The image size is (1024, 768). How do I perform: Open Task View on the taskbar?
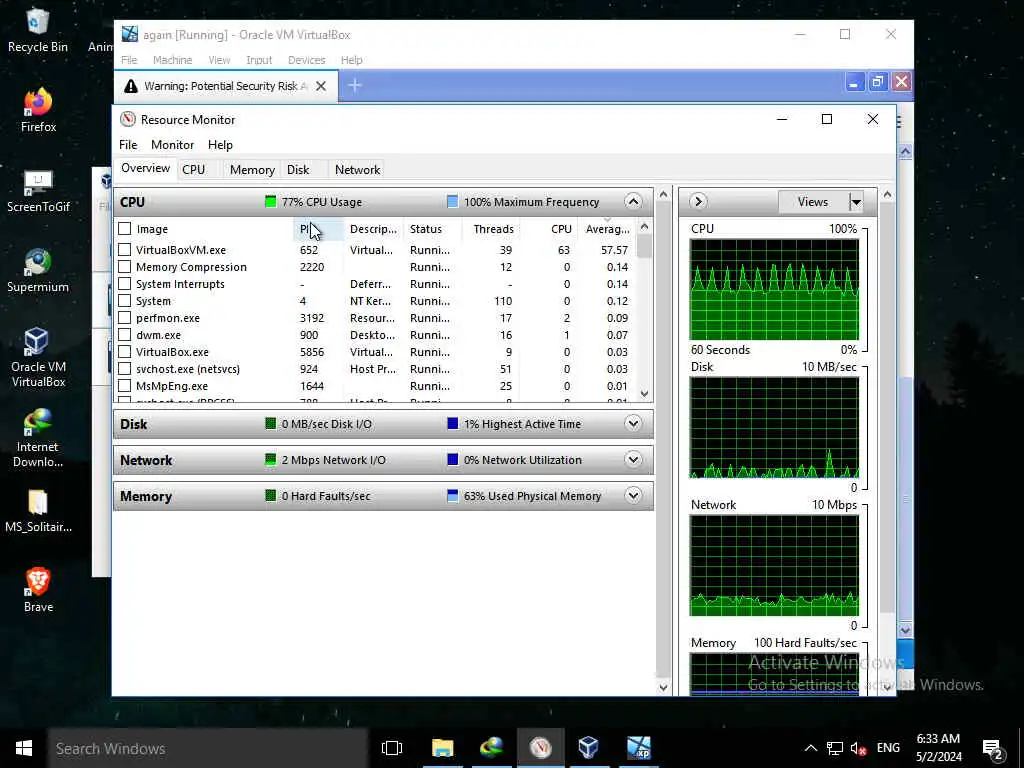392,748
